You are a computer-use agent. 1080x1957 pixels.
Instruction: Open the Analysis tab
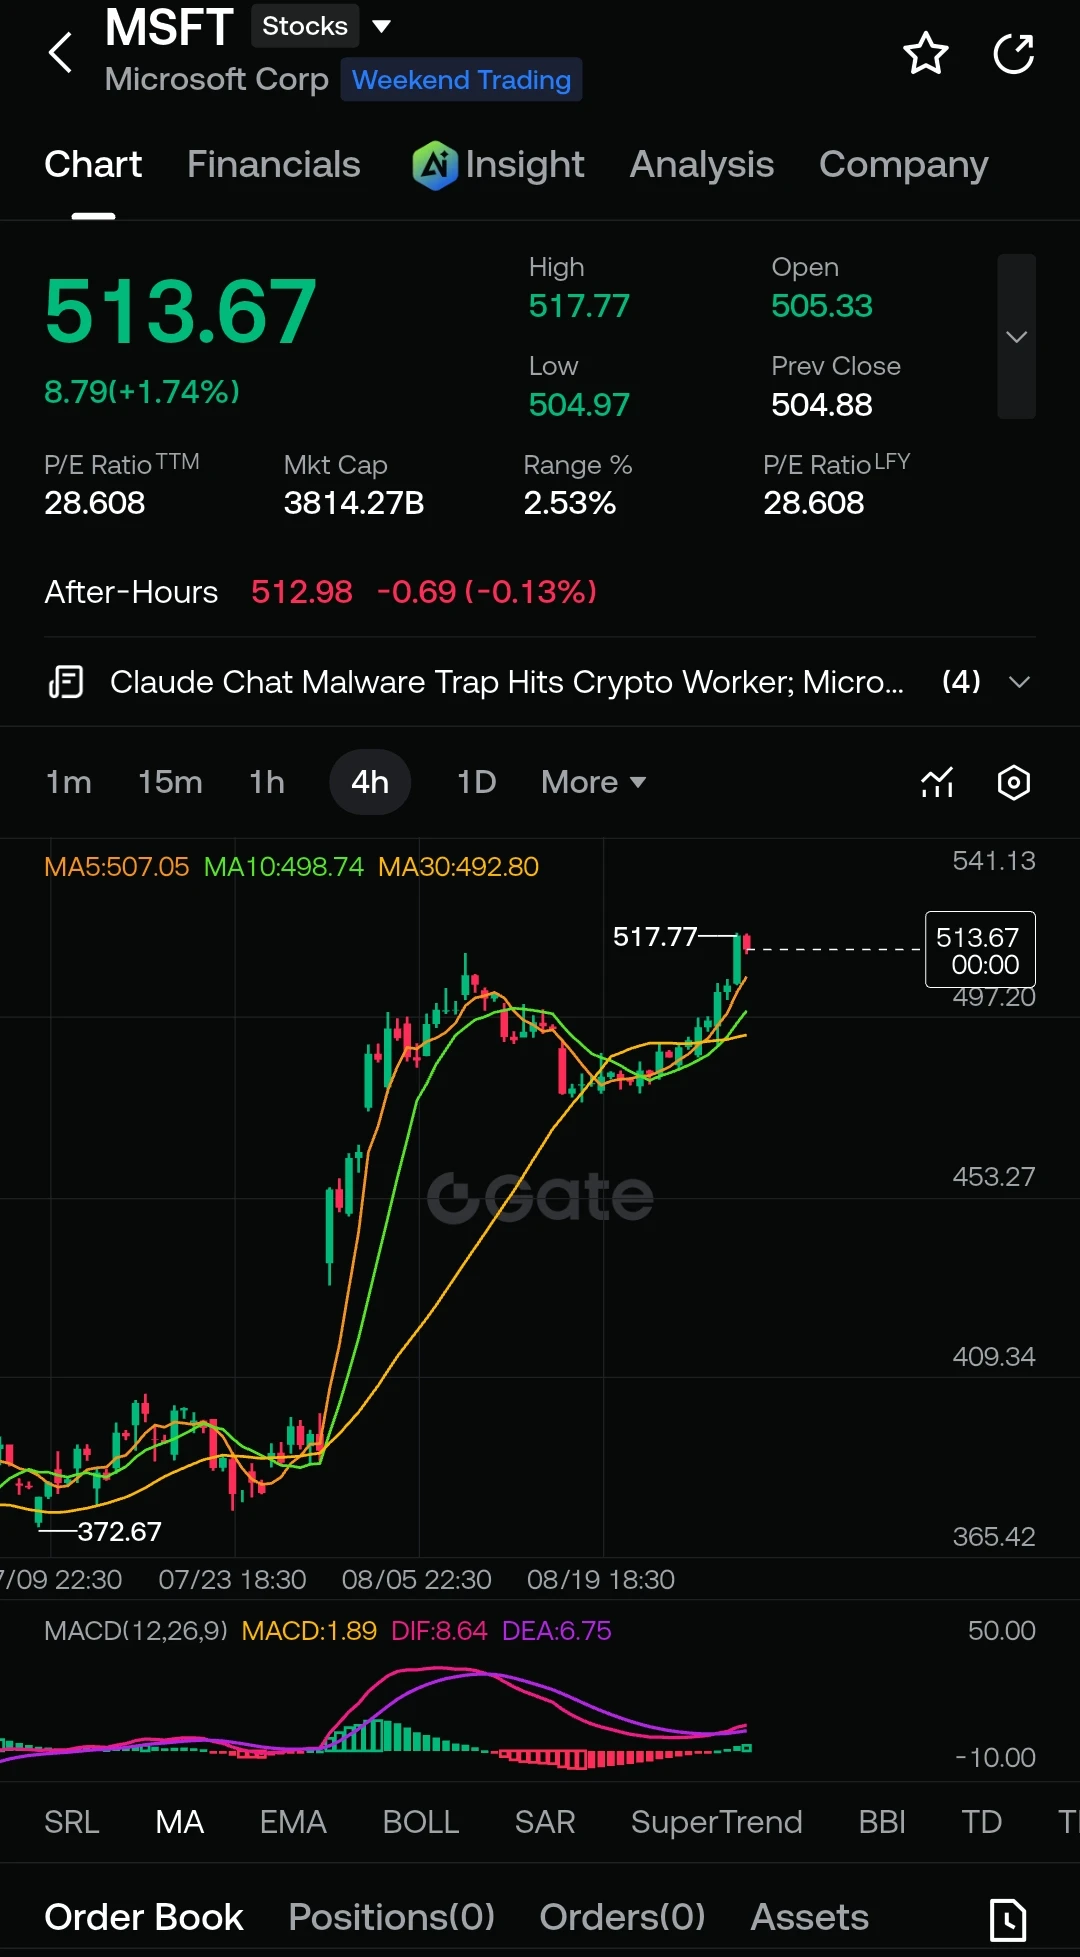(x=701, y=165)
